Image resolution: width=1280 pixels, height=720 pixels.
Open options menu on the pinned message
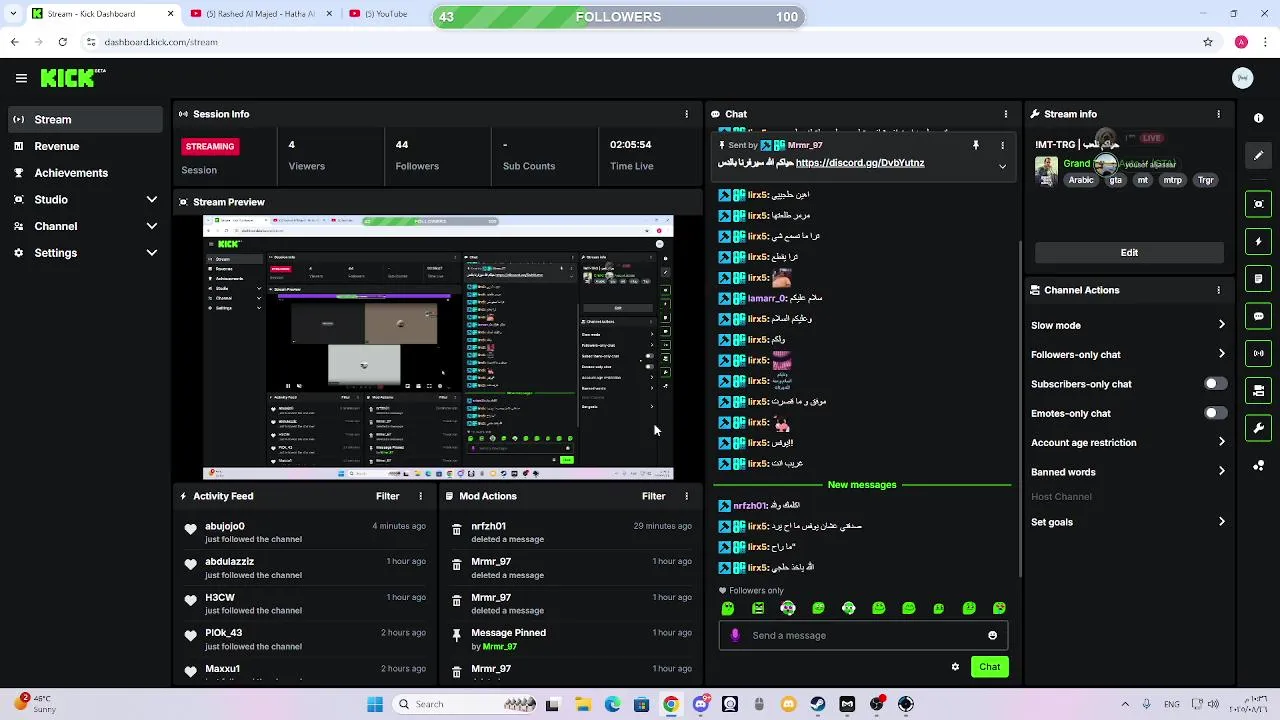[1002, 145]
